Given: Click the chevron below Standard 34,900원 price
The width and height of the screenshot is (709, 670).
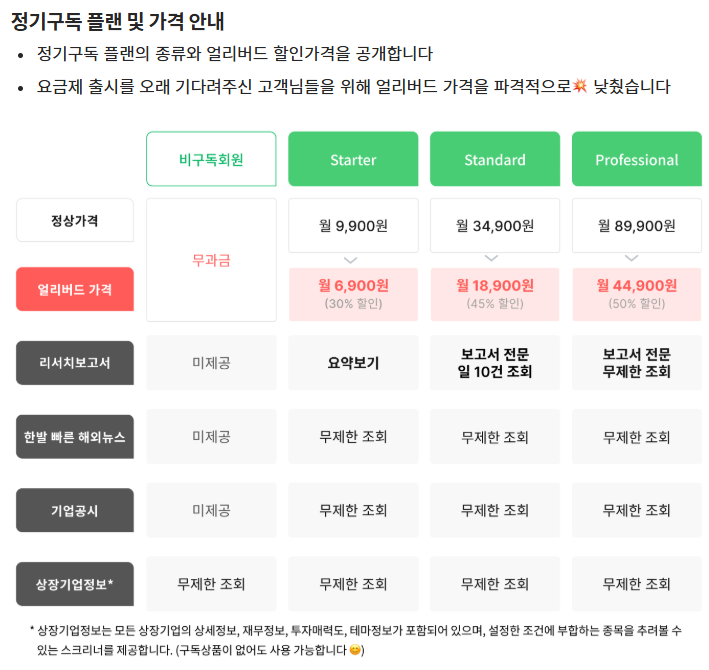Looking at the screenshot, I should 492,258.
